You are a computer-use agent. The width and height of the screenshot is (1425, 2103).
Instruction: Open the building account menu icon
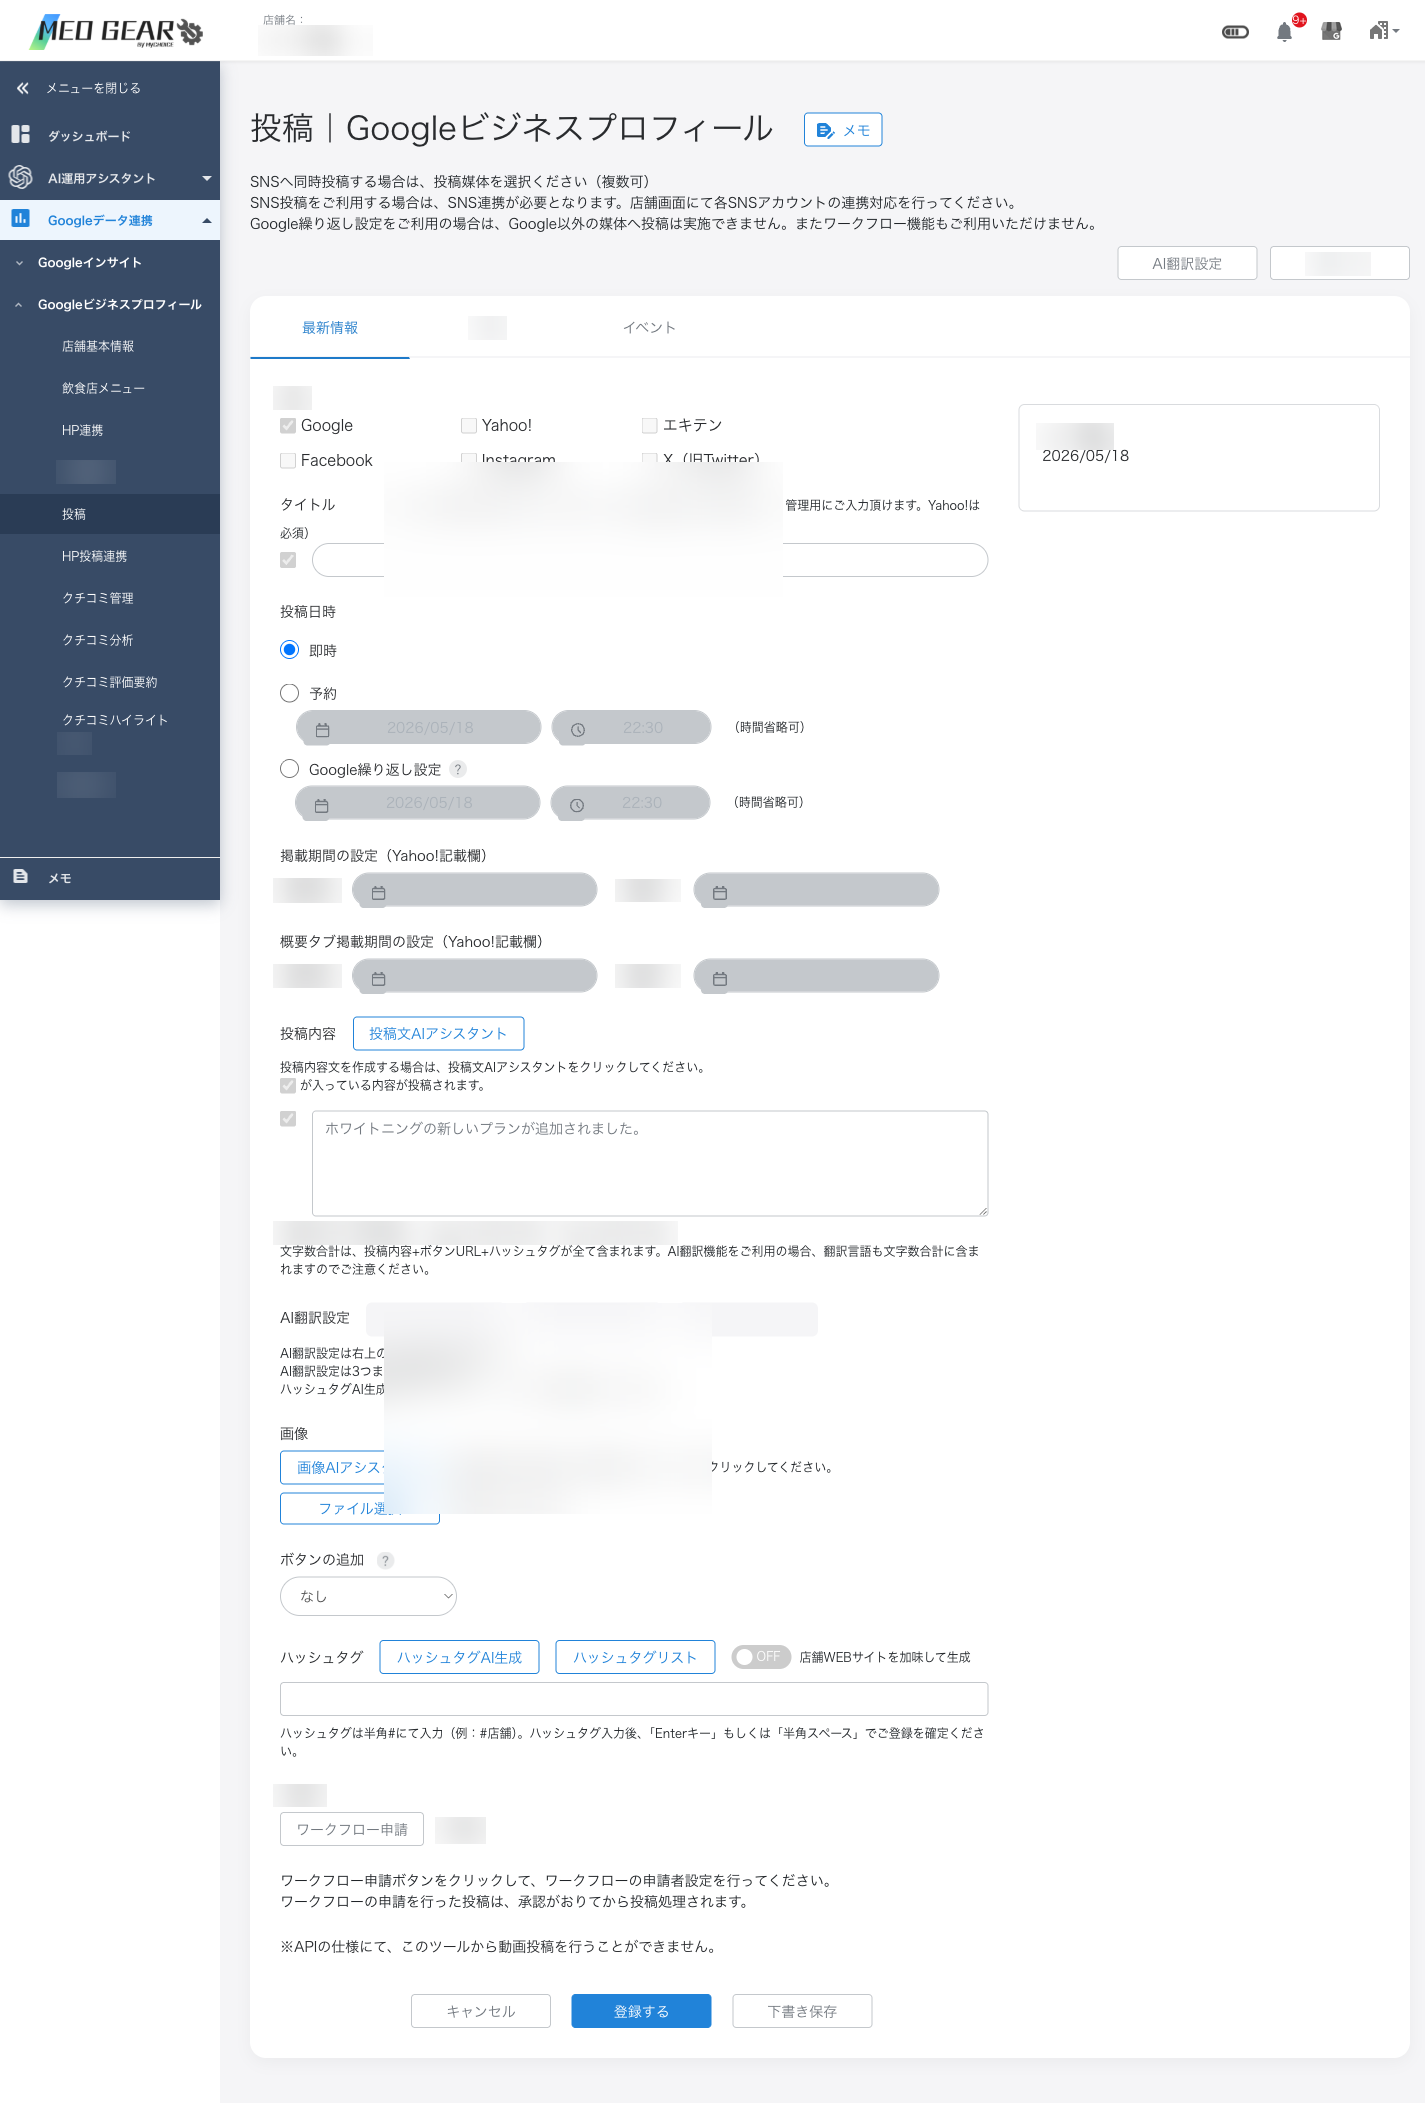coord(1384,31)
